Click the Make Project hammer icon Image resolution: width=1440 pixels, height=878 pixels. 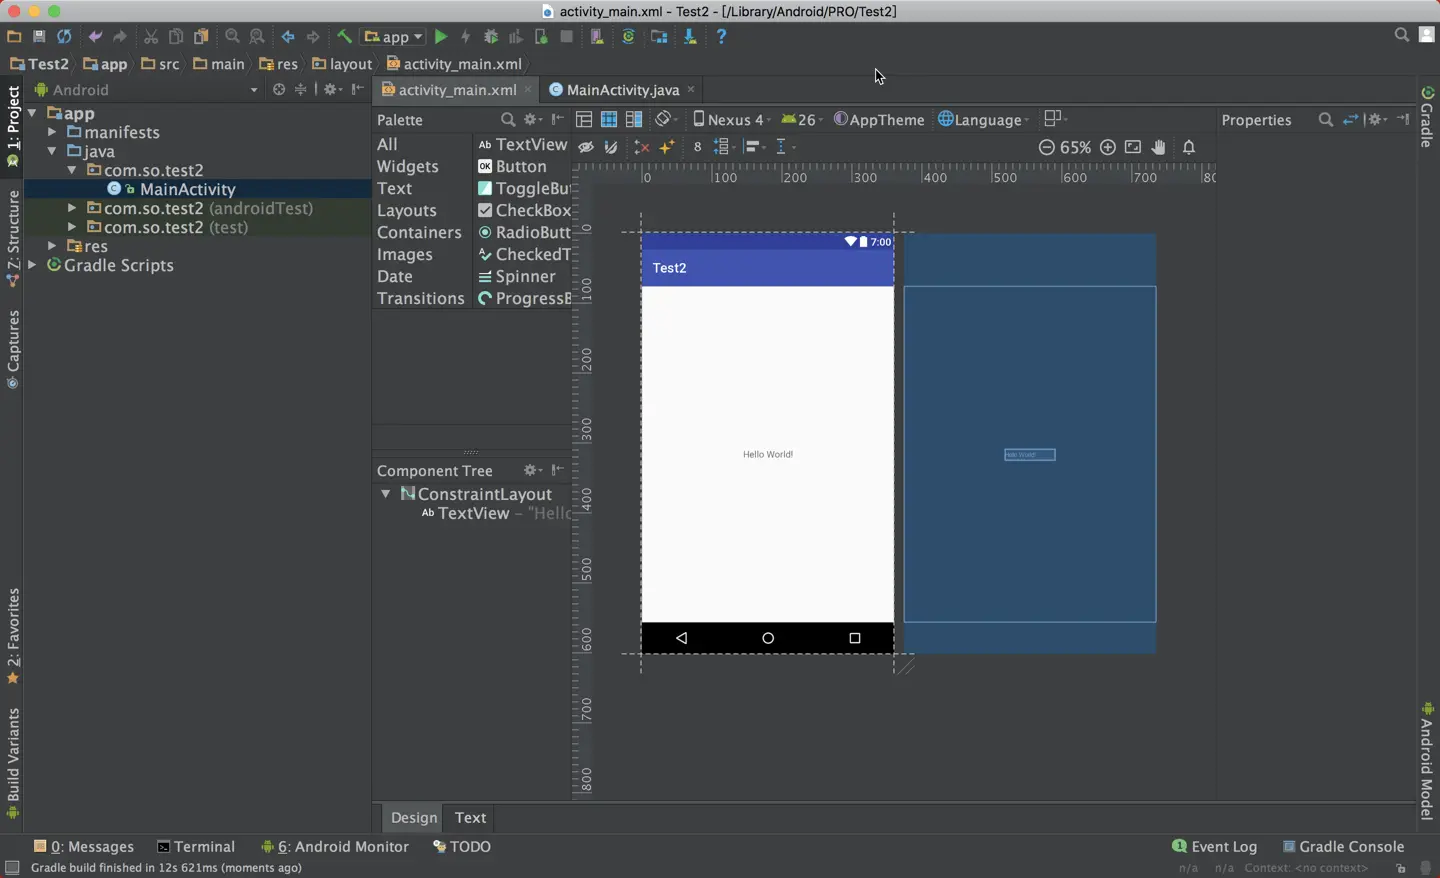[x=344, y=37]
